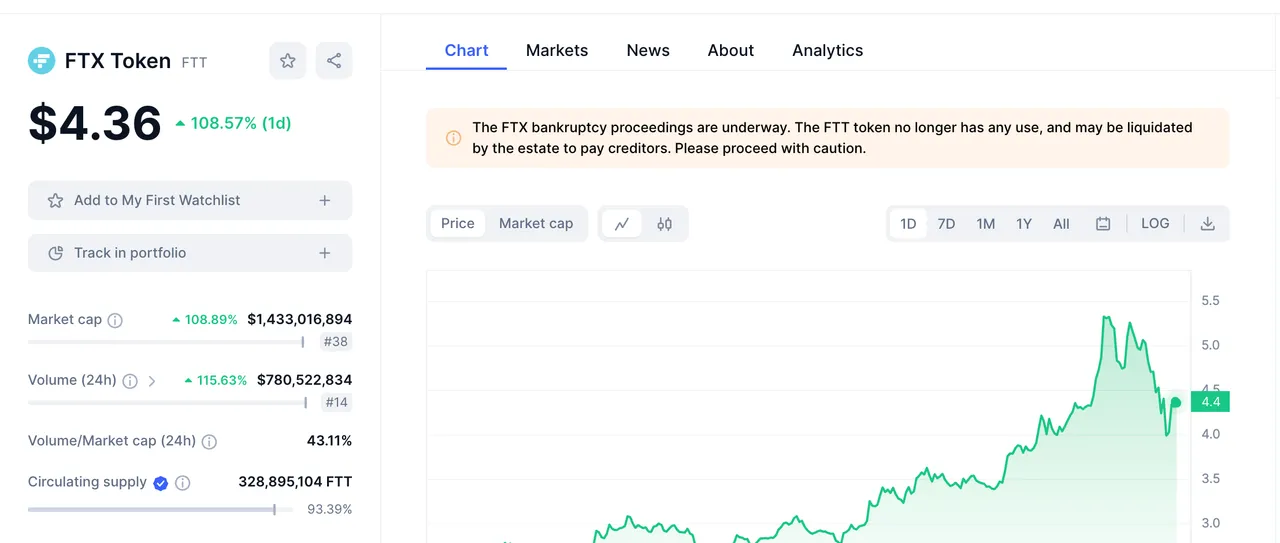The width and height of the screenshot is (1280, 543).
Task: Open the Analytics tab
Action: pos(828,50)
